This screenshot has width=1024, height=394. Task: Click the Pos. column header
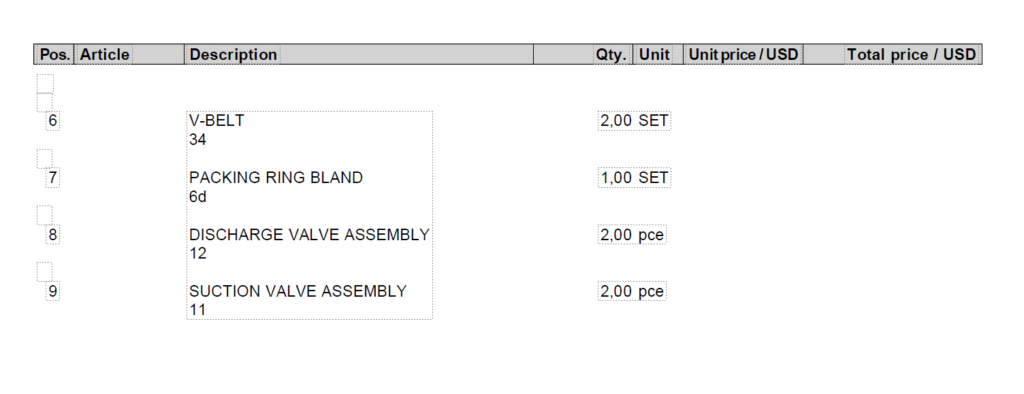click(x=55, y=55)
